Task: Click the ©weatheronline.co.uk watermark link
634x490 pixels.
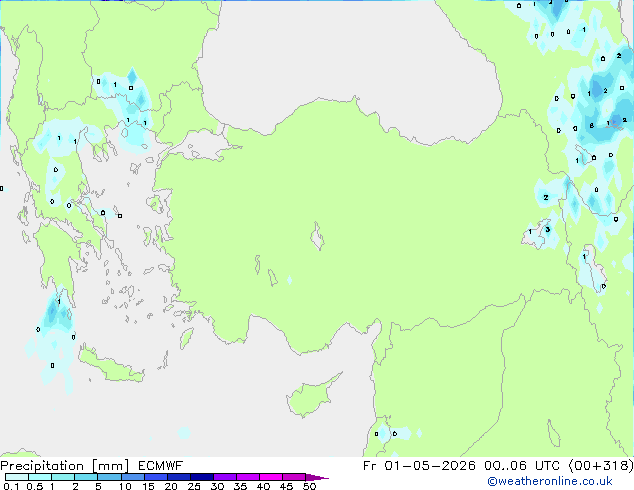Action: click(x=563, y=481)
